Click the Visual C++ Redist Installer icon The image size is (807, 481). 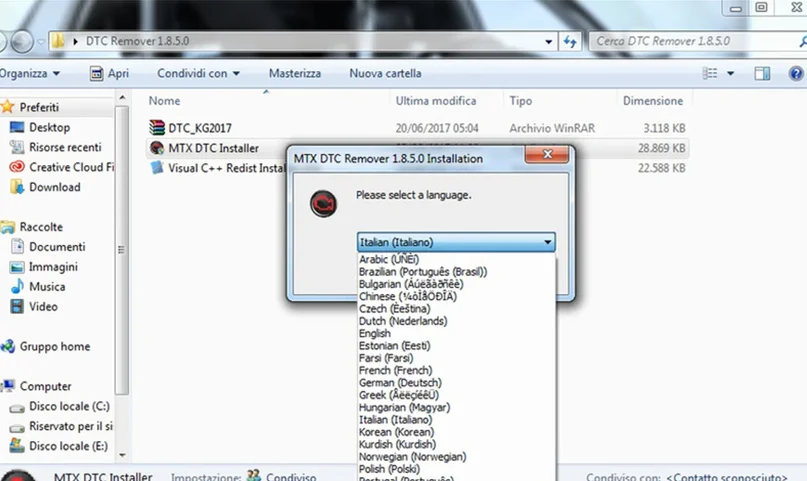tap(157, 168)
